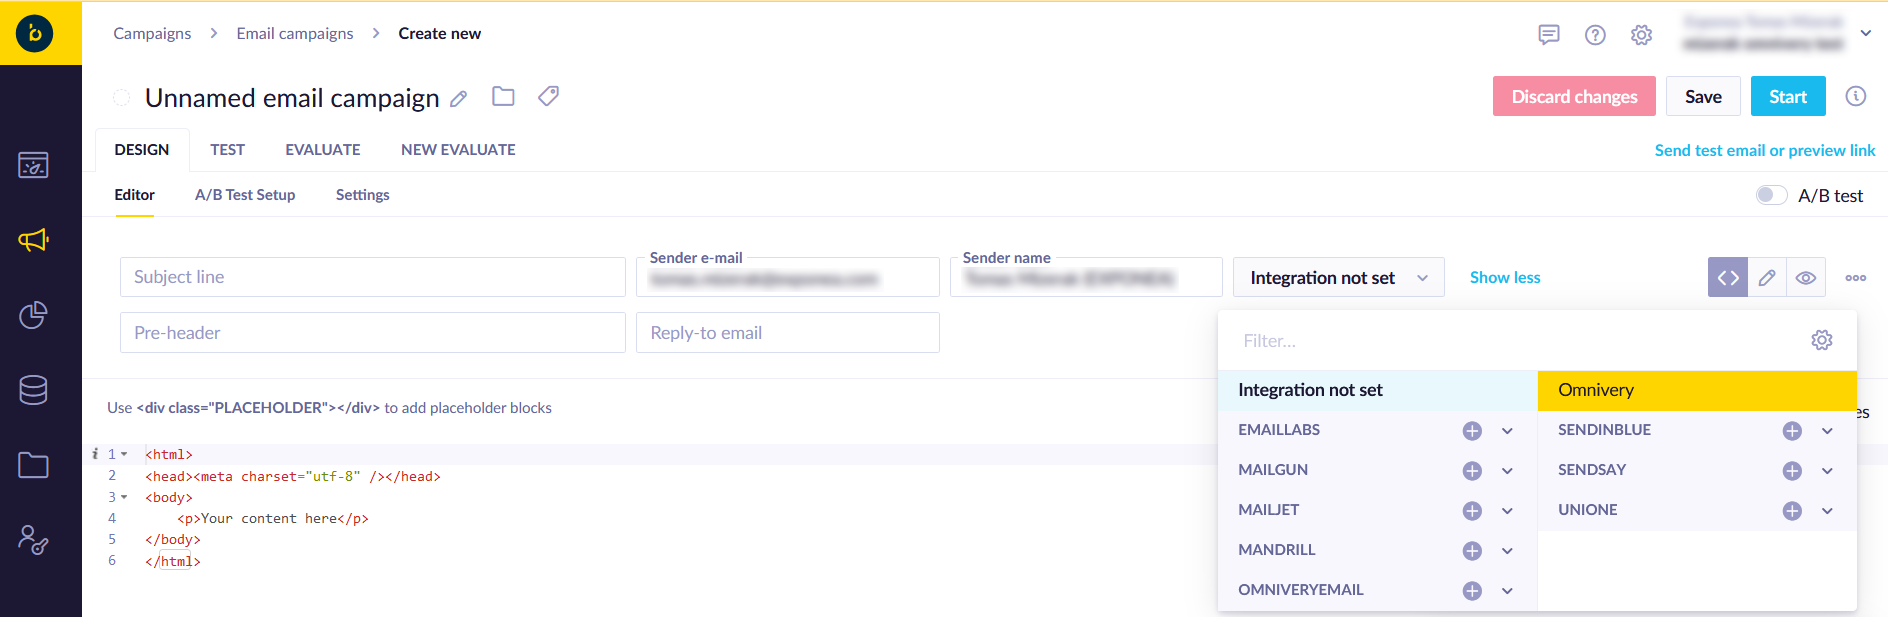Expand the SENDINBLUE integration chevron
The height and width of the screenshot is (617, 1888).
[1827, 431]
